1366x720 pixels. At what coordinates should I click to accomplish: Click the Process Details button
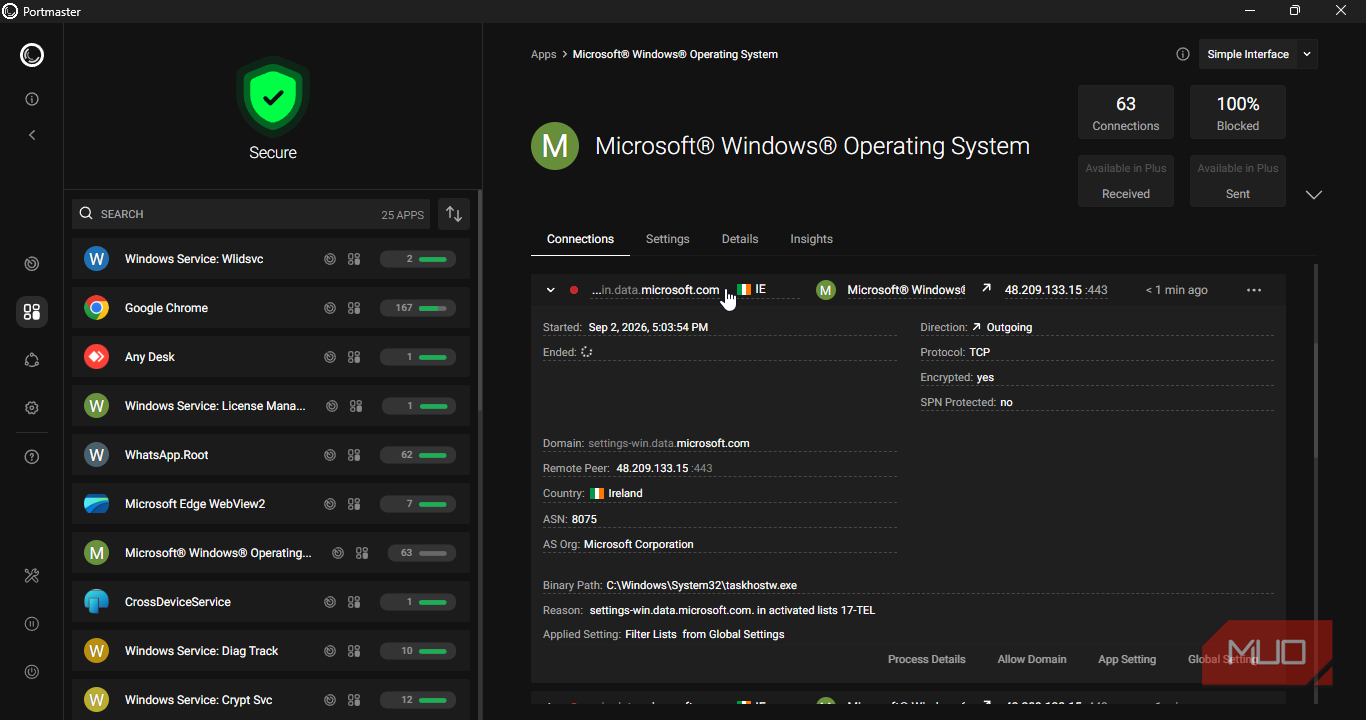[927, 659]
